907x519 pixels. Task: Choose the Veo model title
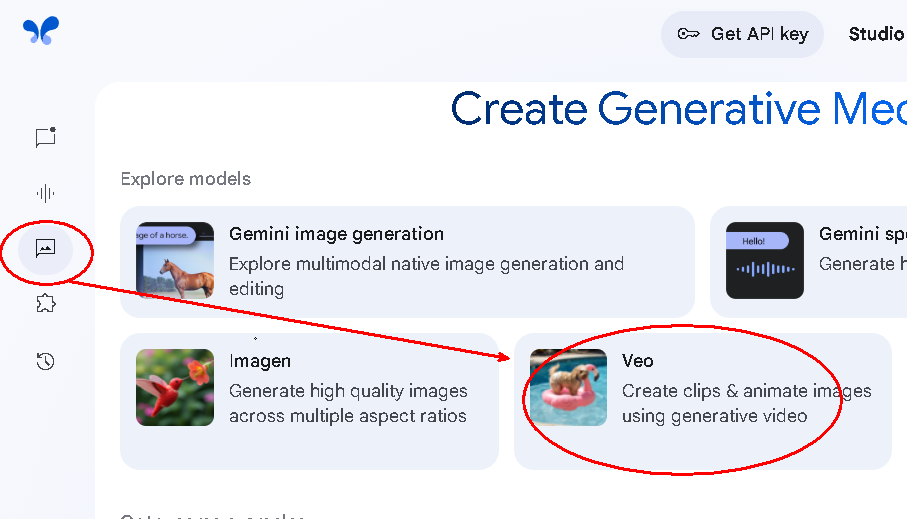coord(637,361)
